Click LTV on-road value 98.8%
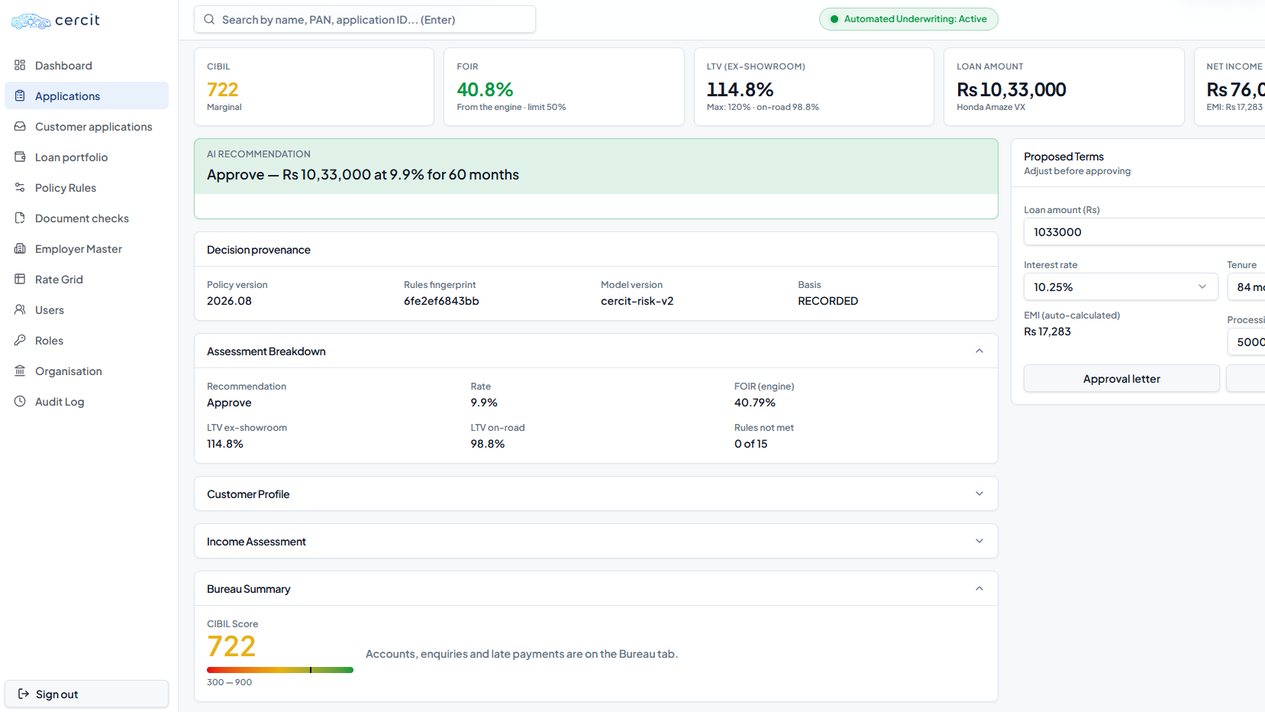 (488, 444)
